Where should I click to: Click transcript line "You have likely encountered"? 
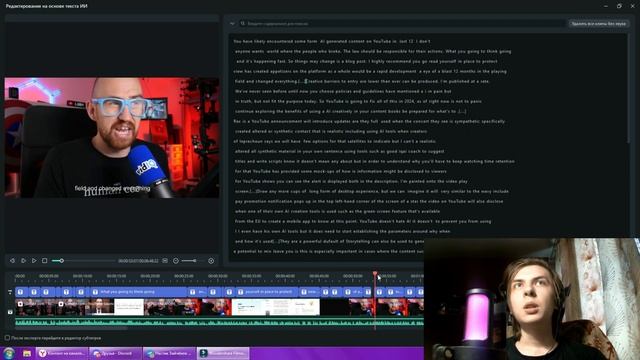(332, 41)
